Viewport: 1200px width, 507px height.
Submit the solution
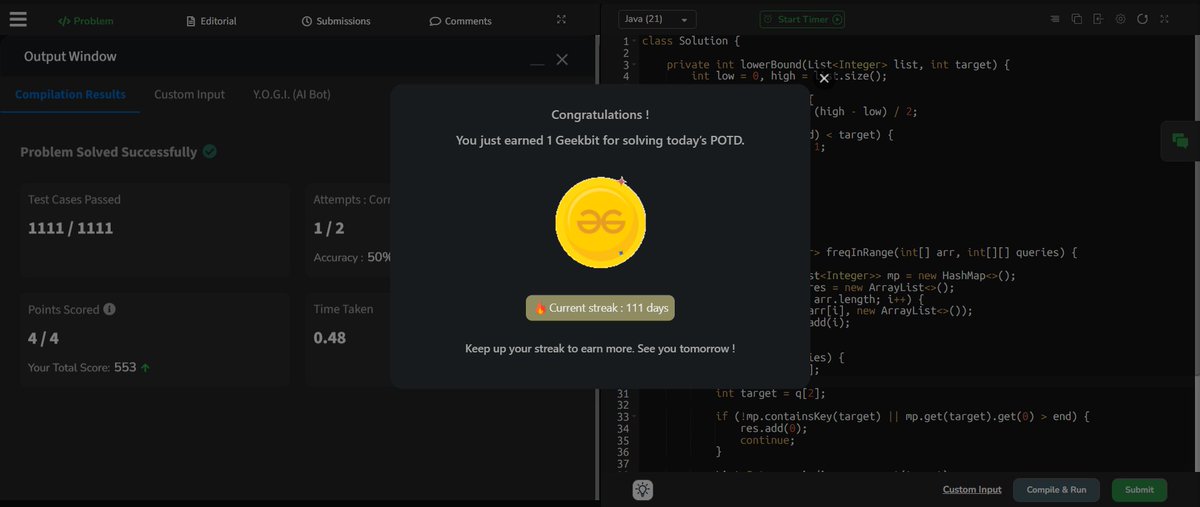tap(1139, 490)
